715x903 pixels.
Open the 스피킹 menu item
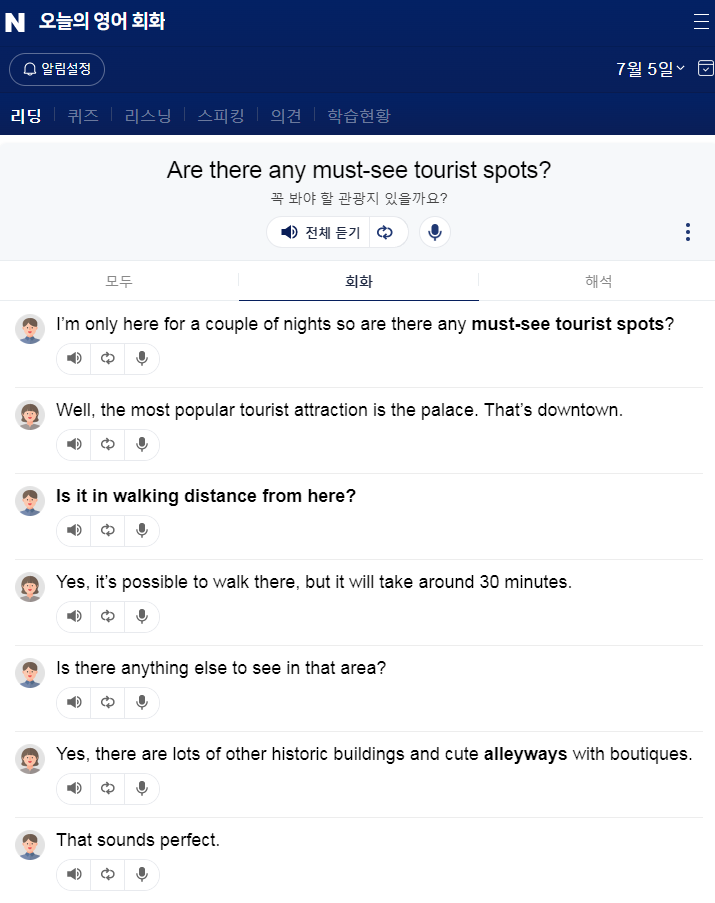tap(220, 116)
